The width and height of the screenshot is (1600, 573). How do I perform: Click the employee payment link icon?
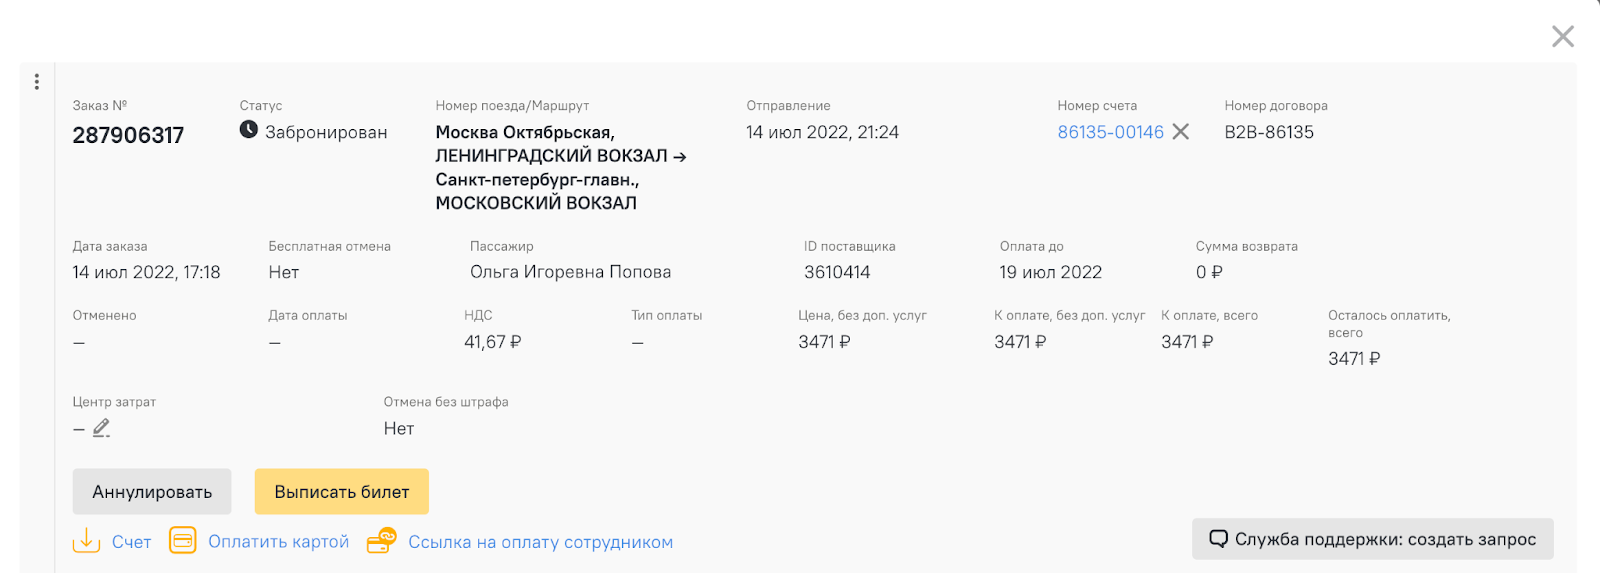[382, 541]
